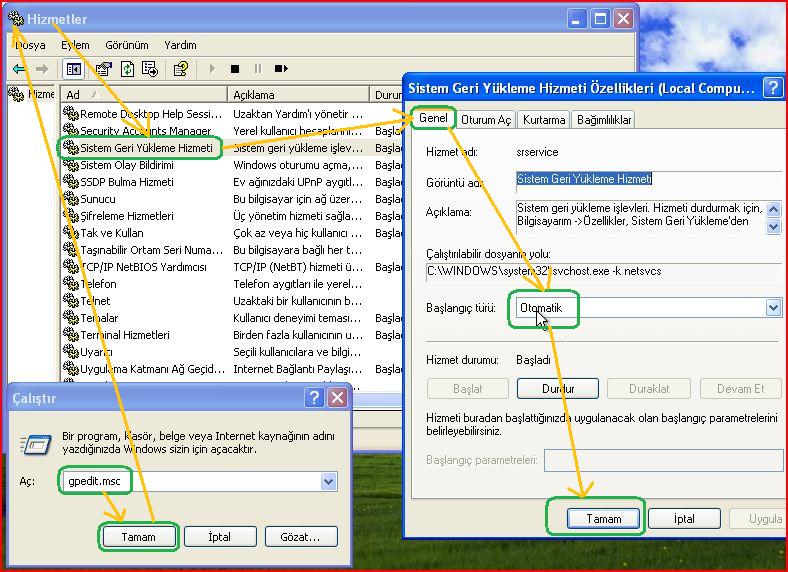Select the Telefon service row
The image size is (788, 572).
pyautogui.click(x=232, y=284)
